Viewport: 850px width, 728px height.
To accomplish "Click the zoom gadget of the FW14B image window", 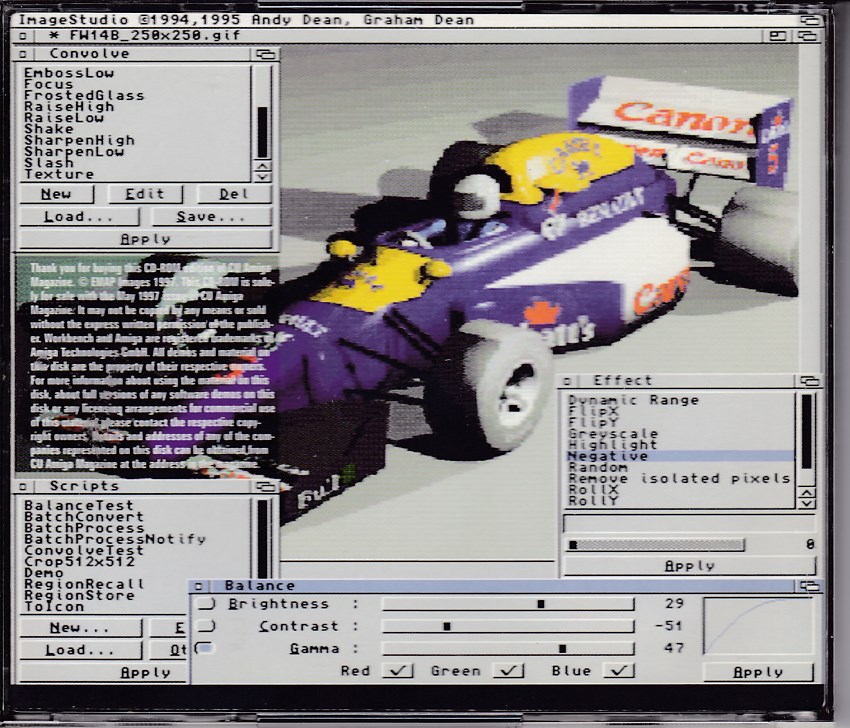I will tap(777, 36).
